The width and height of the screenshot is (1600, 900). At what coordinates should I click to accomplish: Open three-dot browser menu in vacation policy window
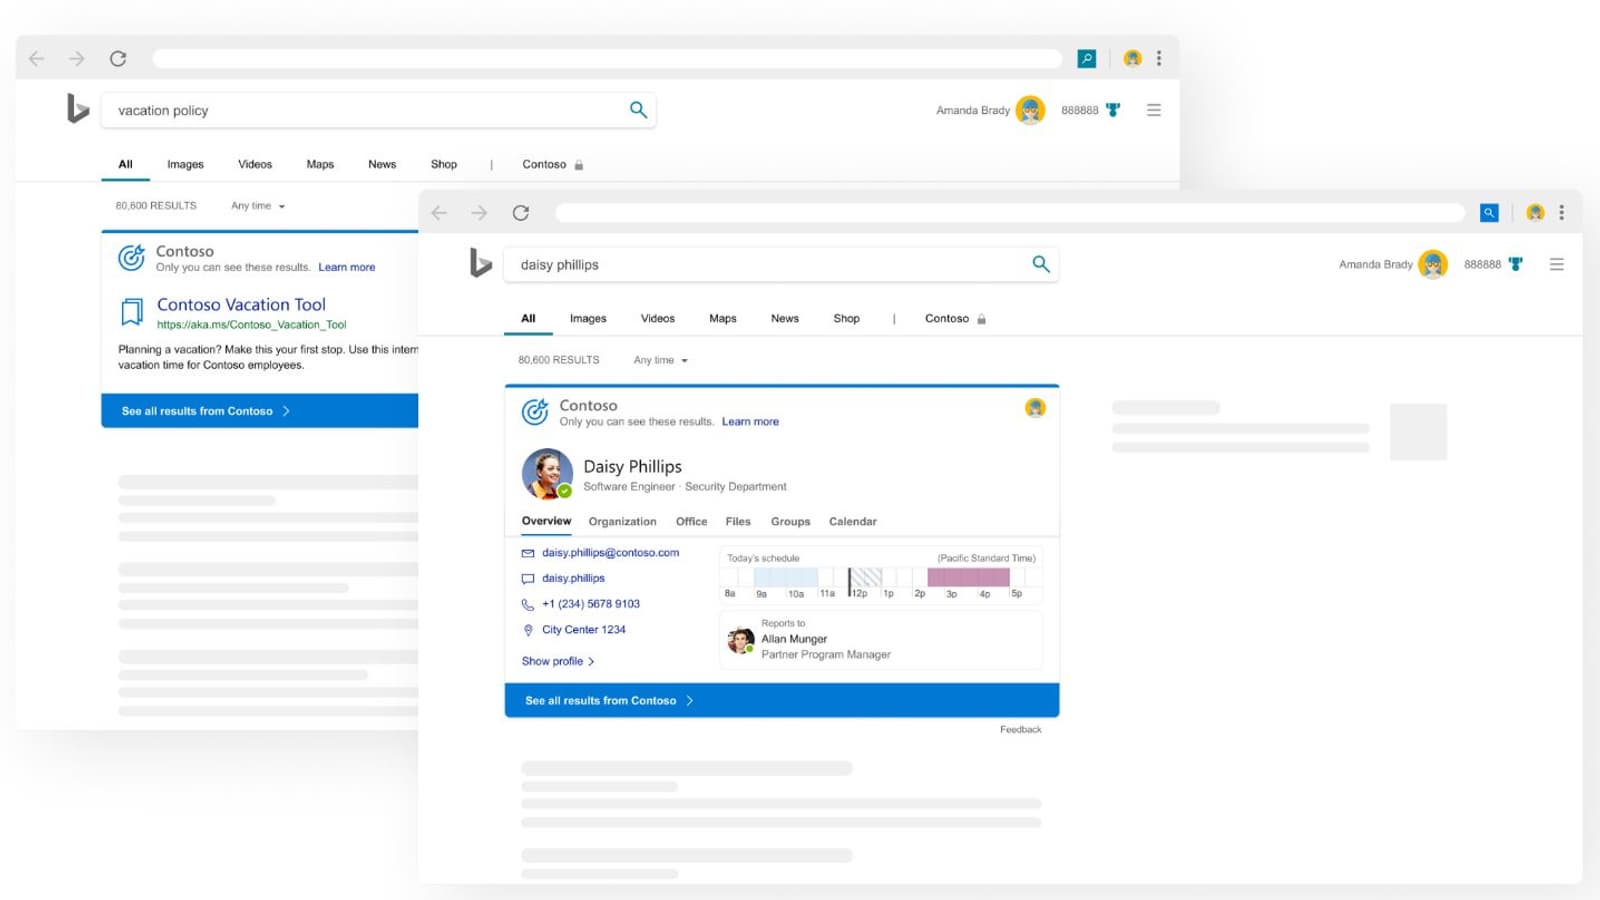tap(1159, 59)
